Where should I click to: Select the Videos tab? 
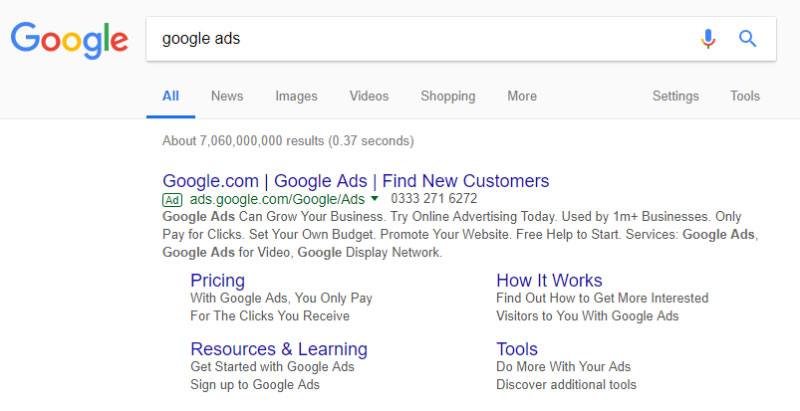tap(369, 96)
